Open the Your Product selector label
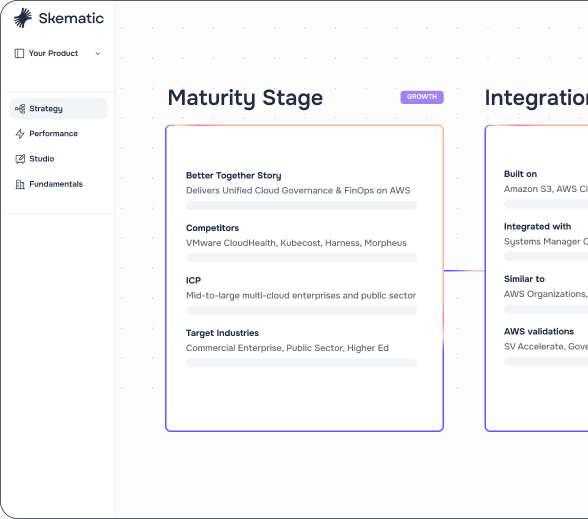588x519 pixels. (53, 53)
